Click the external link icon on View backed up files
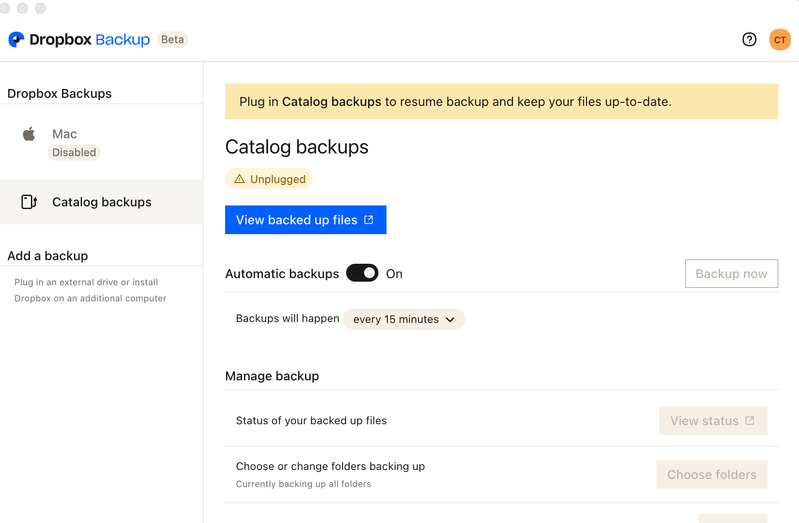Viewport: 799px width, 523px height. [369, 220]
